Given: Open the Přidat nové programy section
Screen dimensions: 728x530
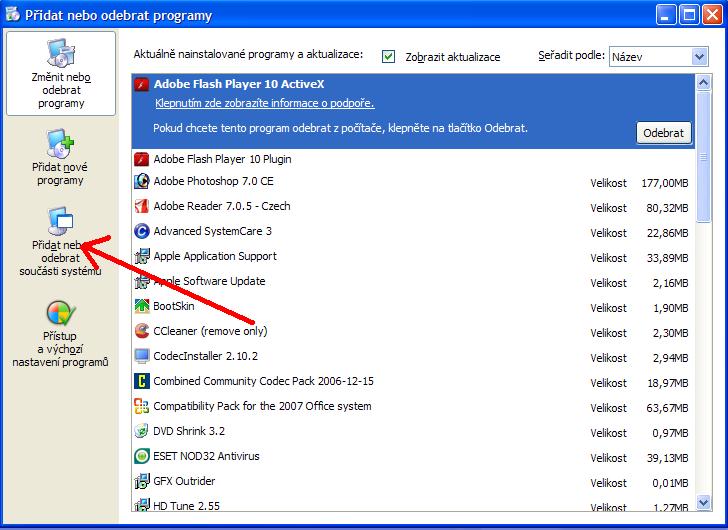Looking at the screenshot, I should [60, 158].
